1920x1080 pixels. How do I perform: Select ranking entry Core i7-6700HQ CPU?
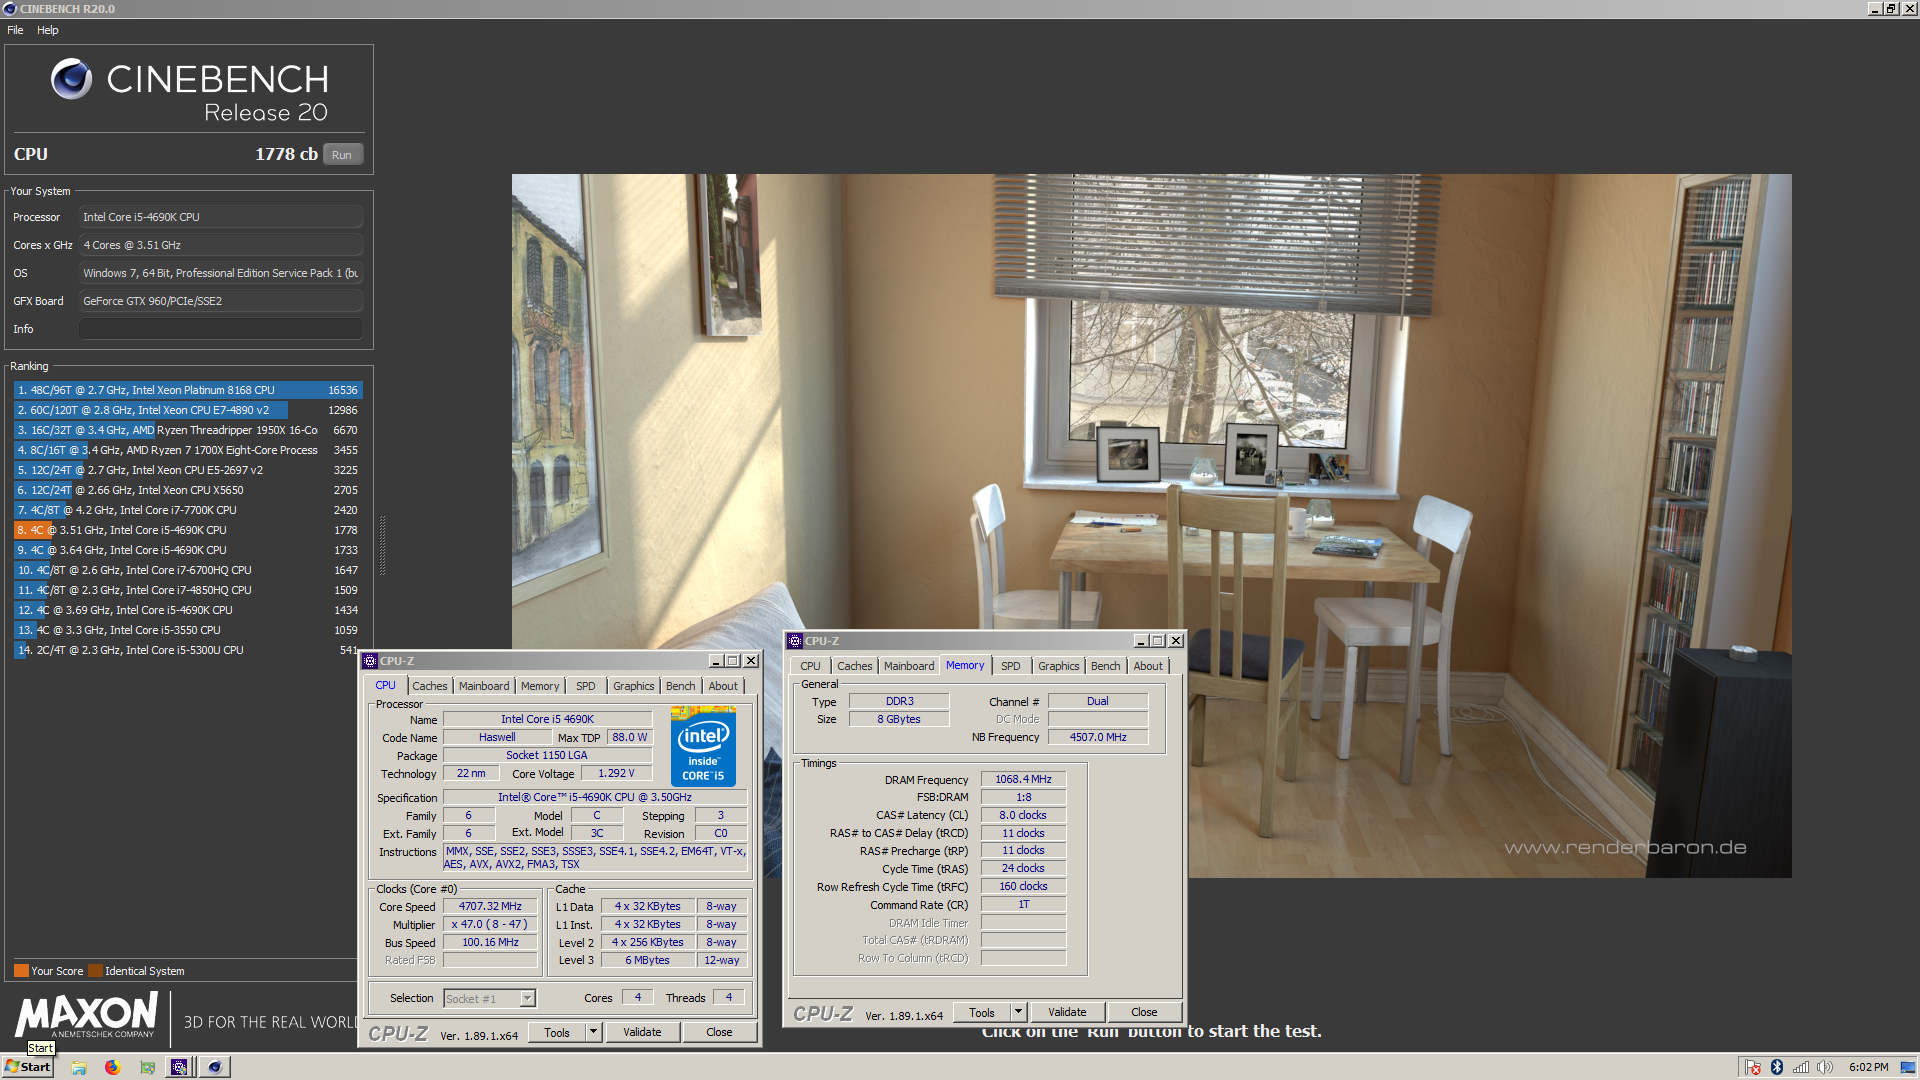click(187, 570)
